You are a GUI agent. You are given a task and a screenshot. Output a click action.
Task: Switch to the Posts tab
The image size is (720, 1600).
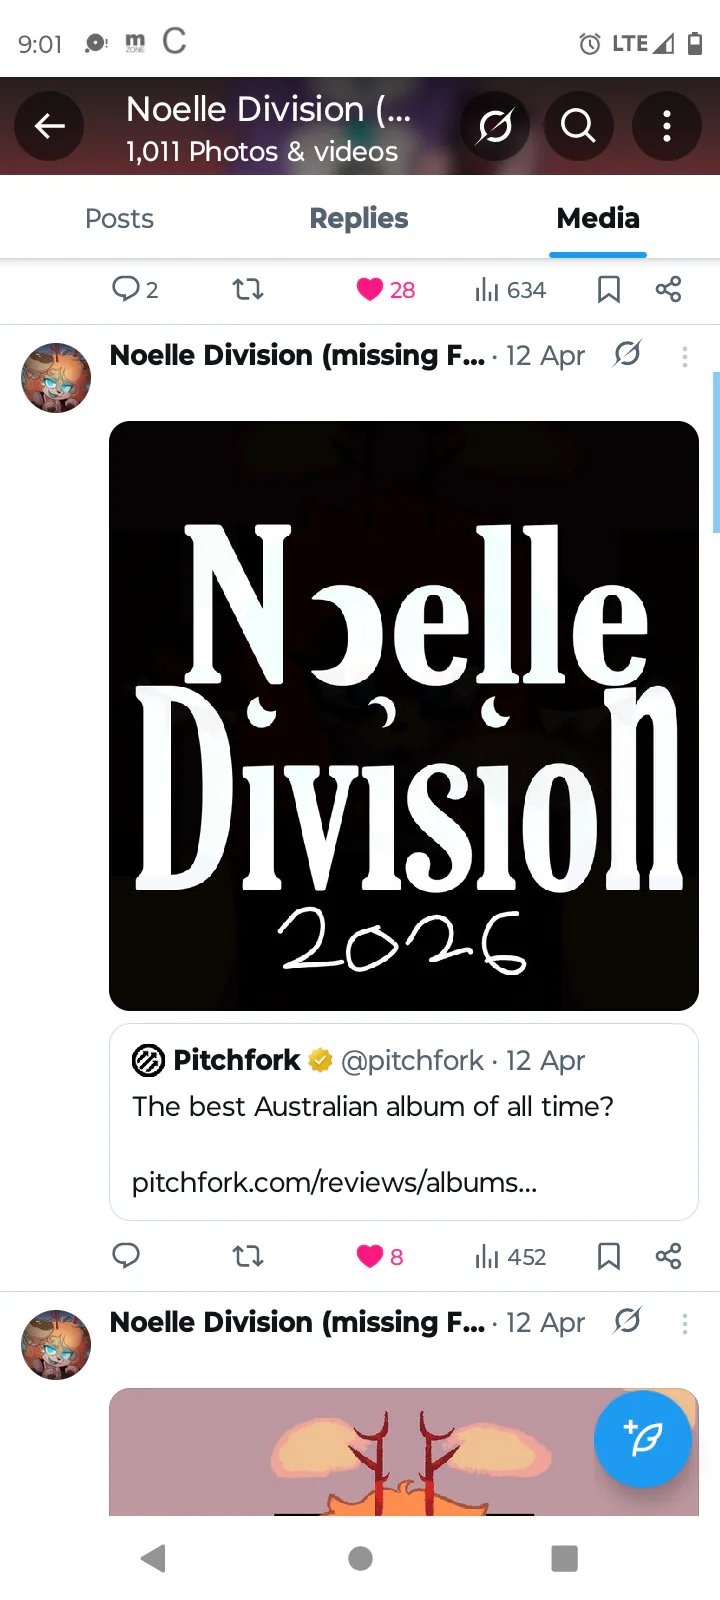pyautogui.click(x=119, y=218)
